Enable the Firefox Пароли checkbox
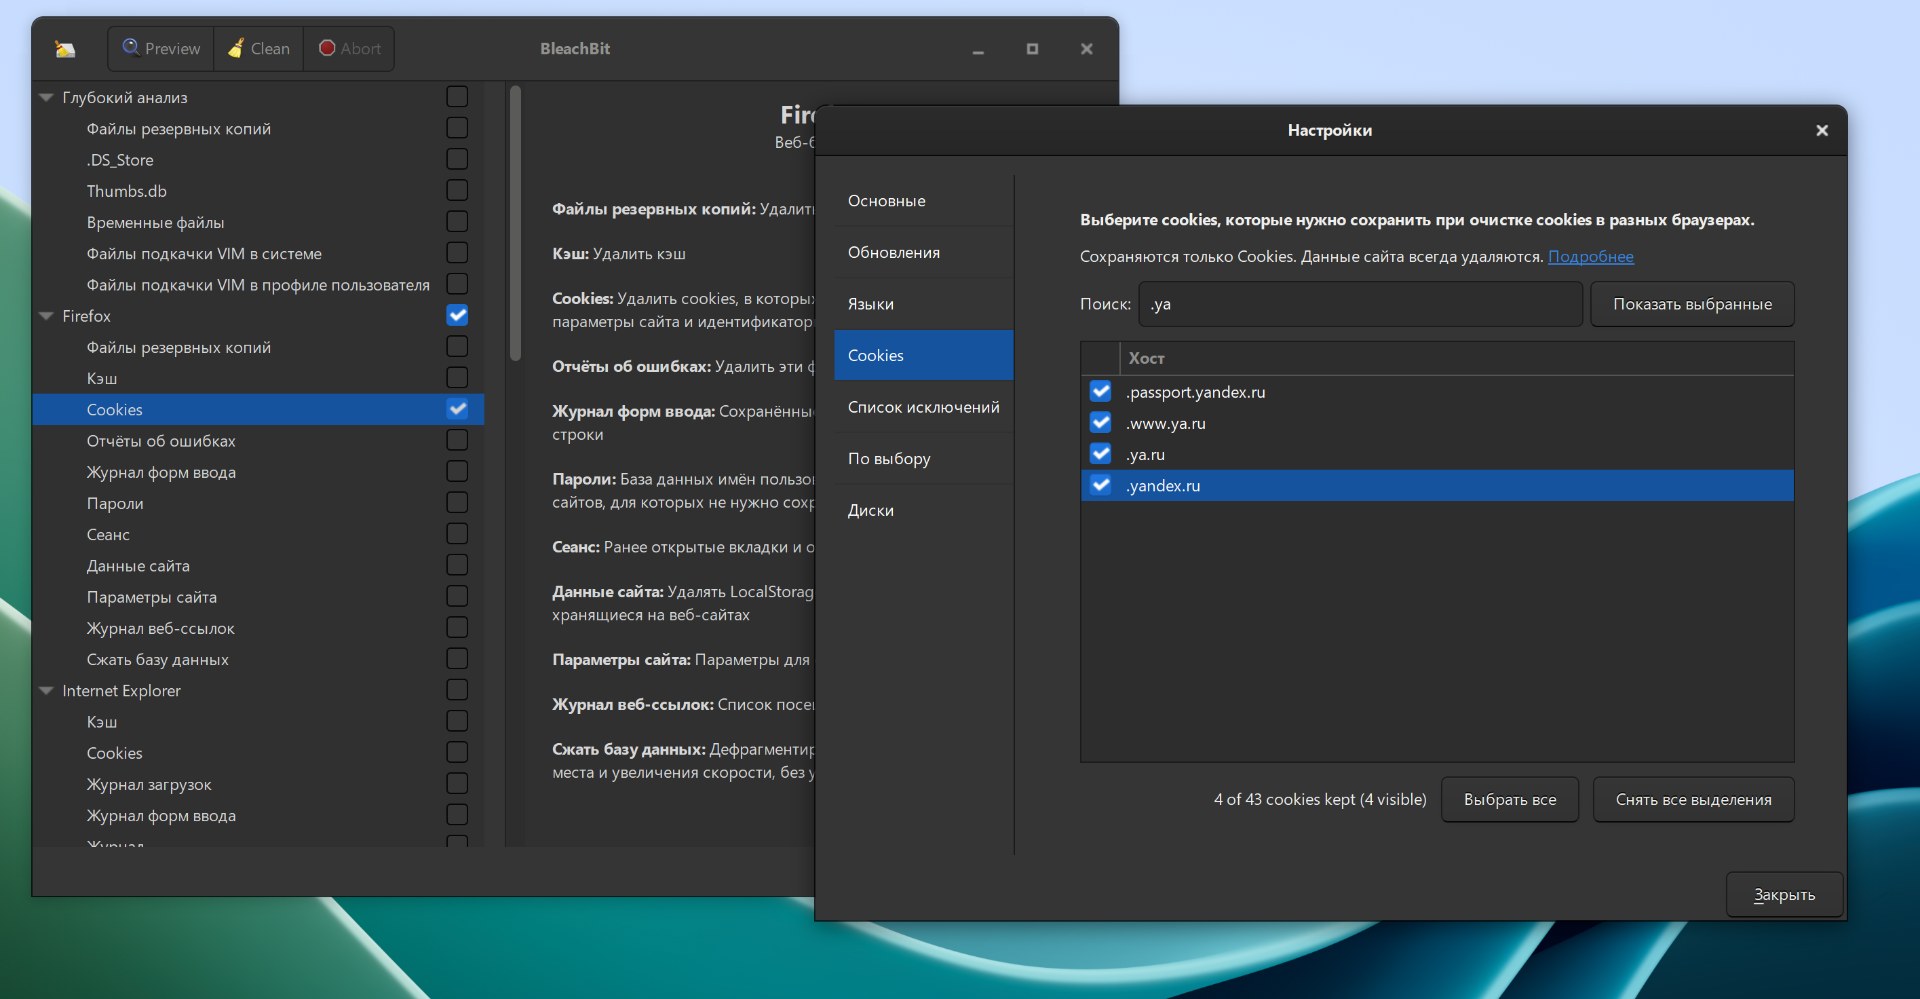The height and width of the screenshot is (999, 1920). coord(457,503)
